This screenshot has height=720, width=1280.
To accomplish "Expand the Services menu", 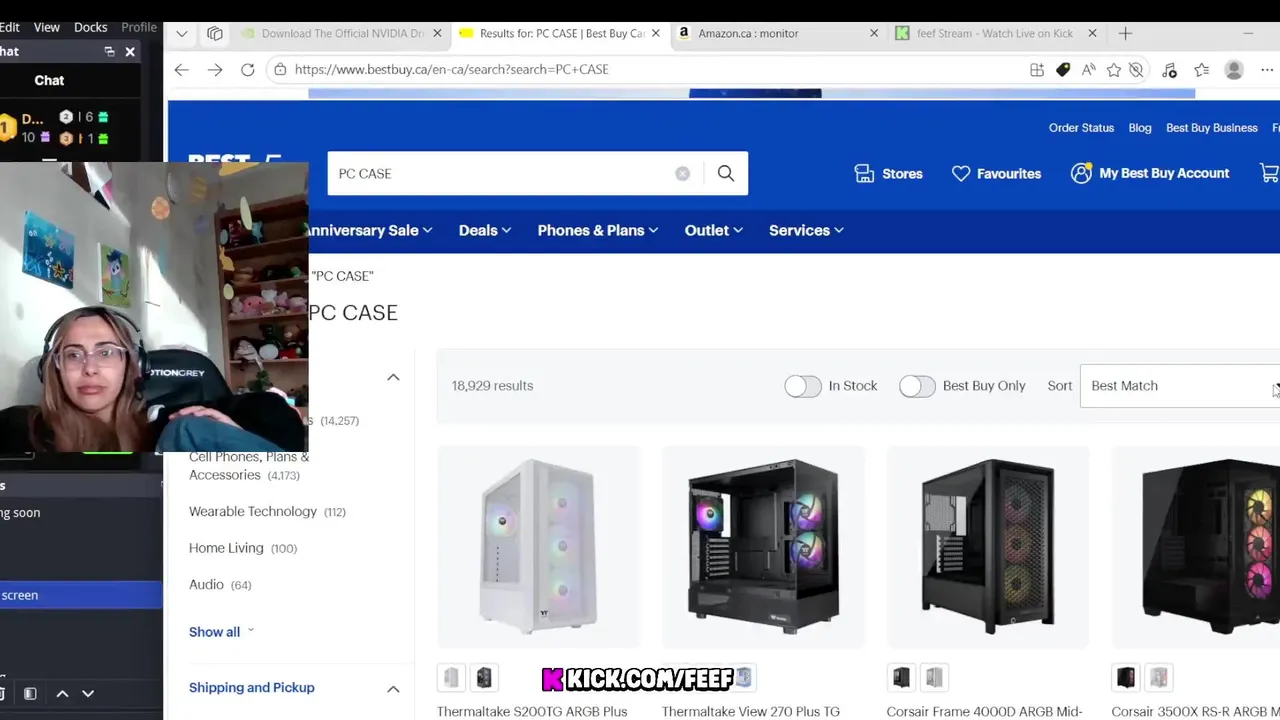I will 806,230.
